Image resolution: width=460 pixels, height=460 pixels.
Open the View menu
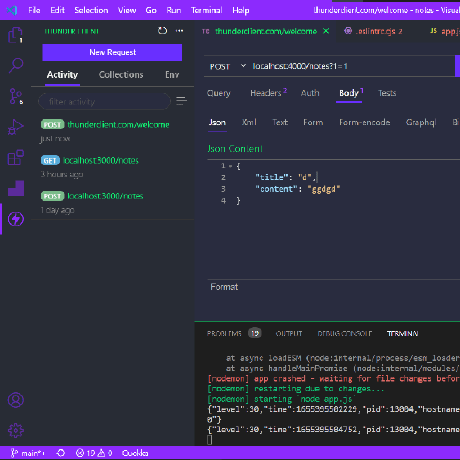(x=127, y=10)
